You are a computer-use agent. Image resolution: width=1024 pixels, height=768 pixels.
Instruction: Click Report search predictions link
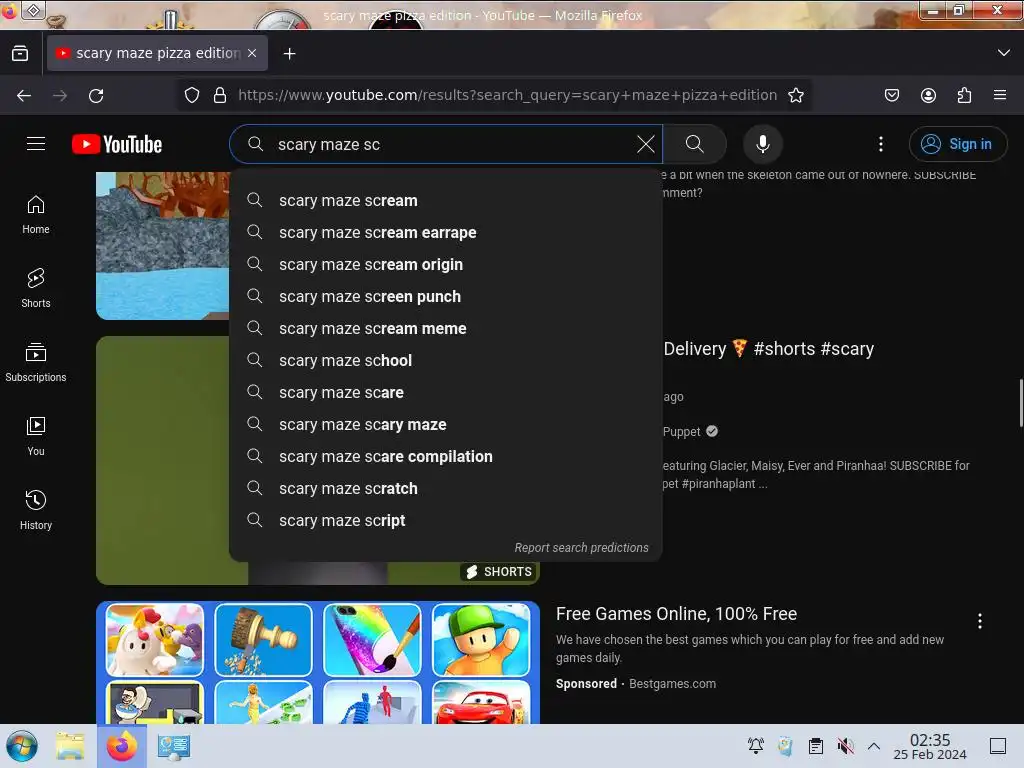point(581,547)
